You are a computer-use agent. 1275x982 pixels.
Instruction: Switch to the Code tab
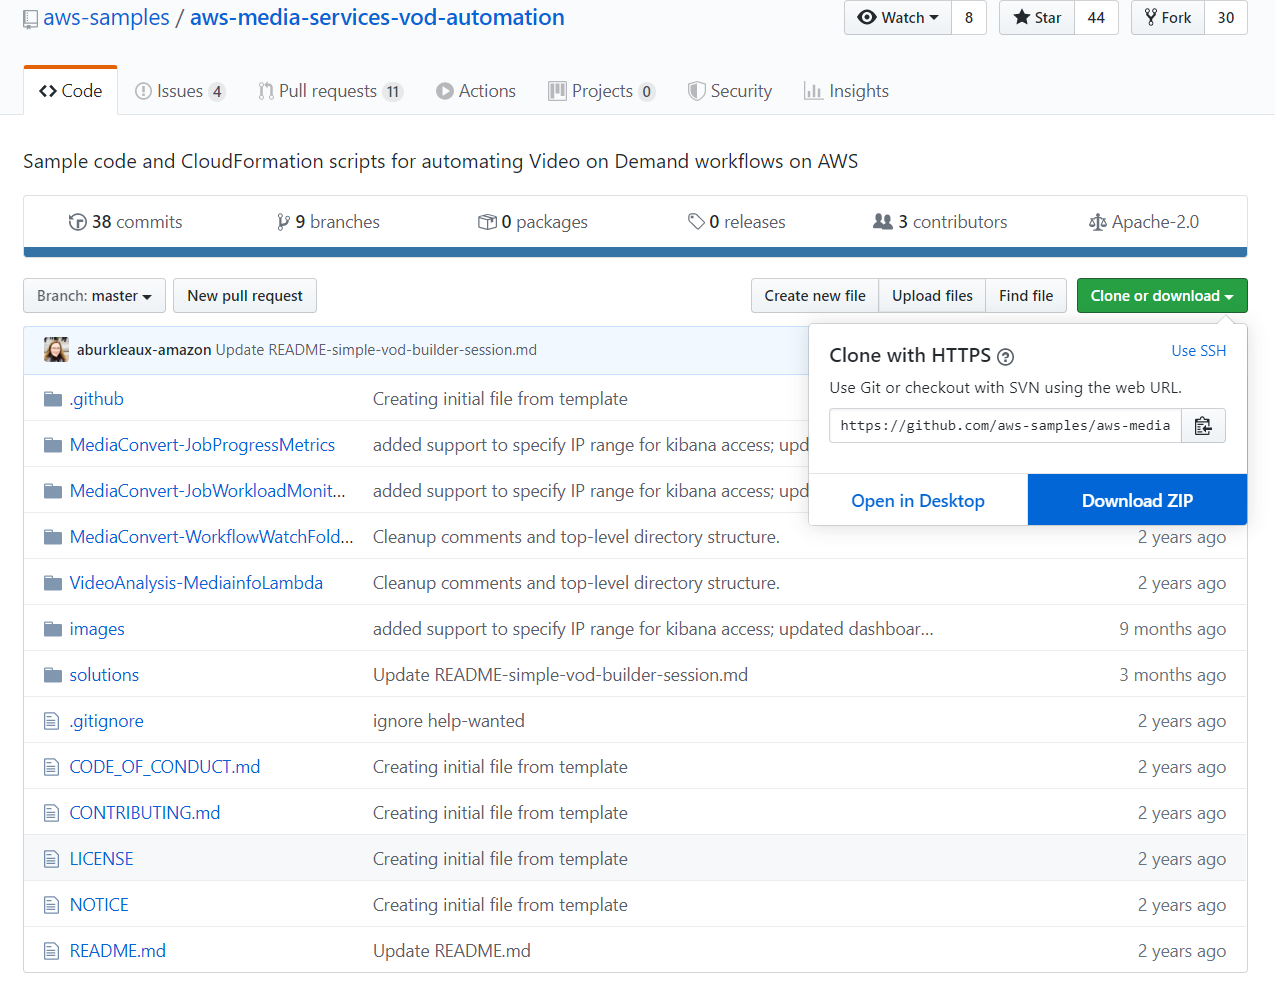tap(70, 91)
